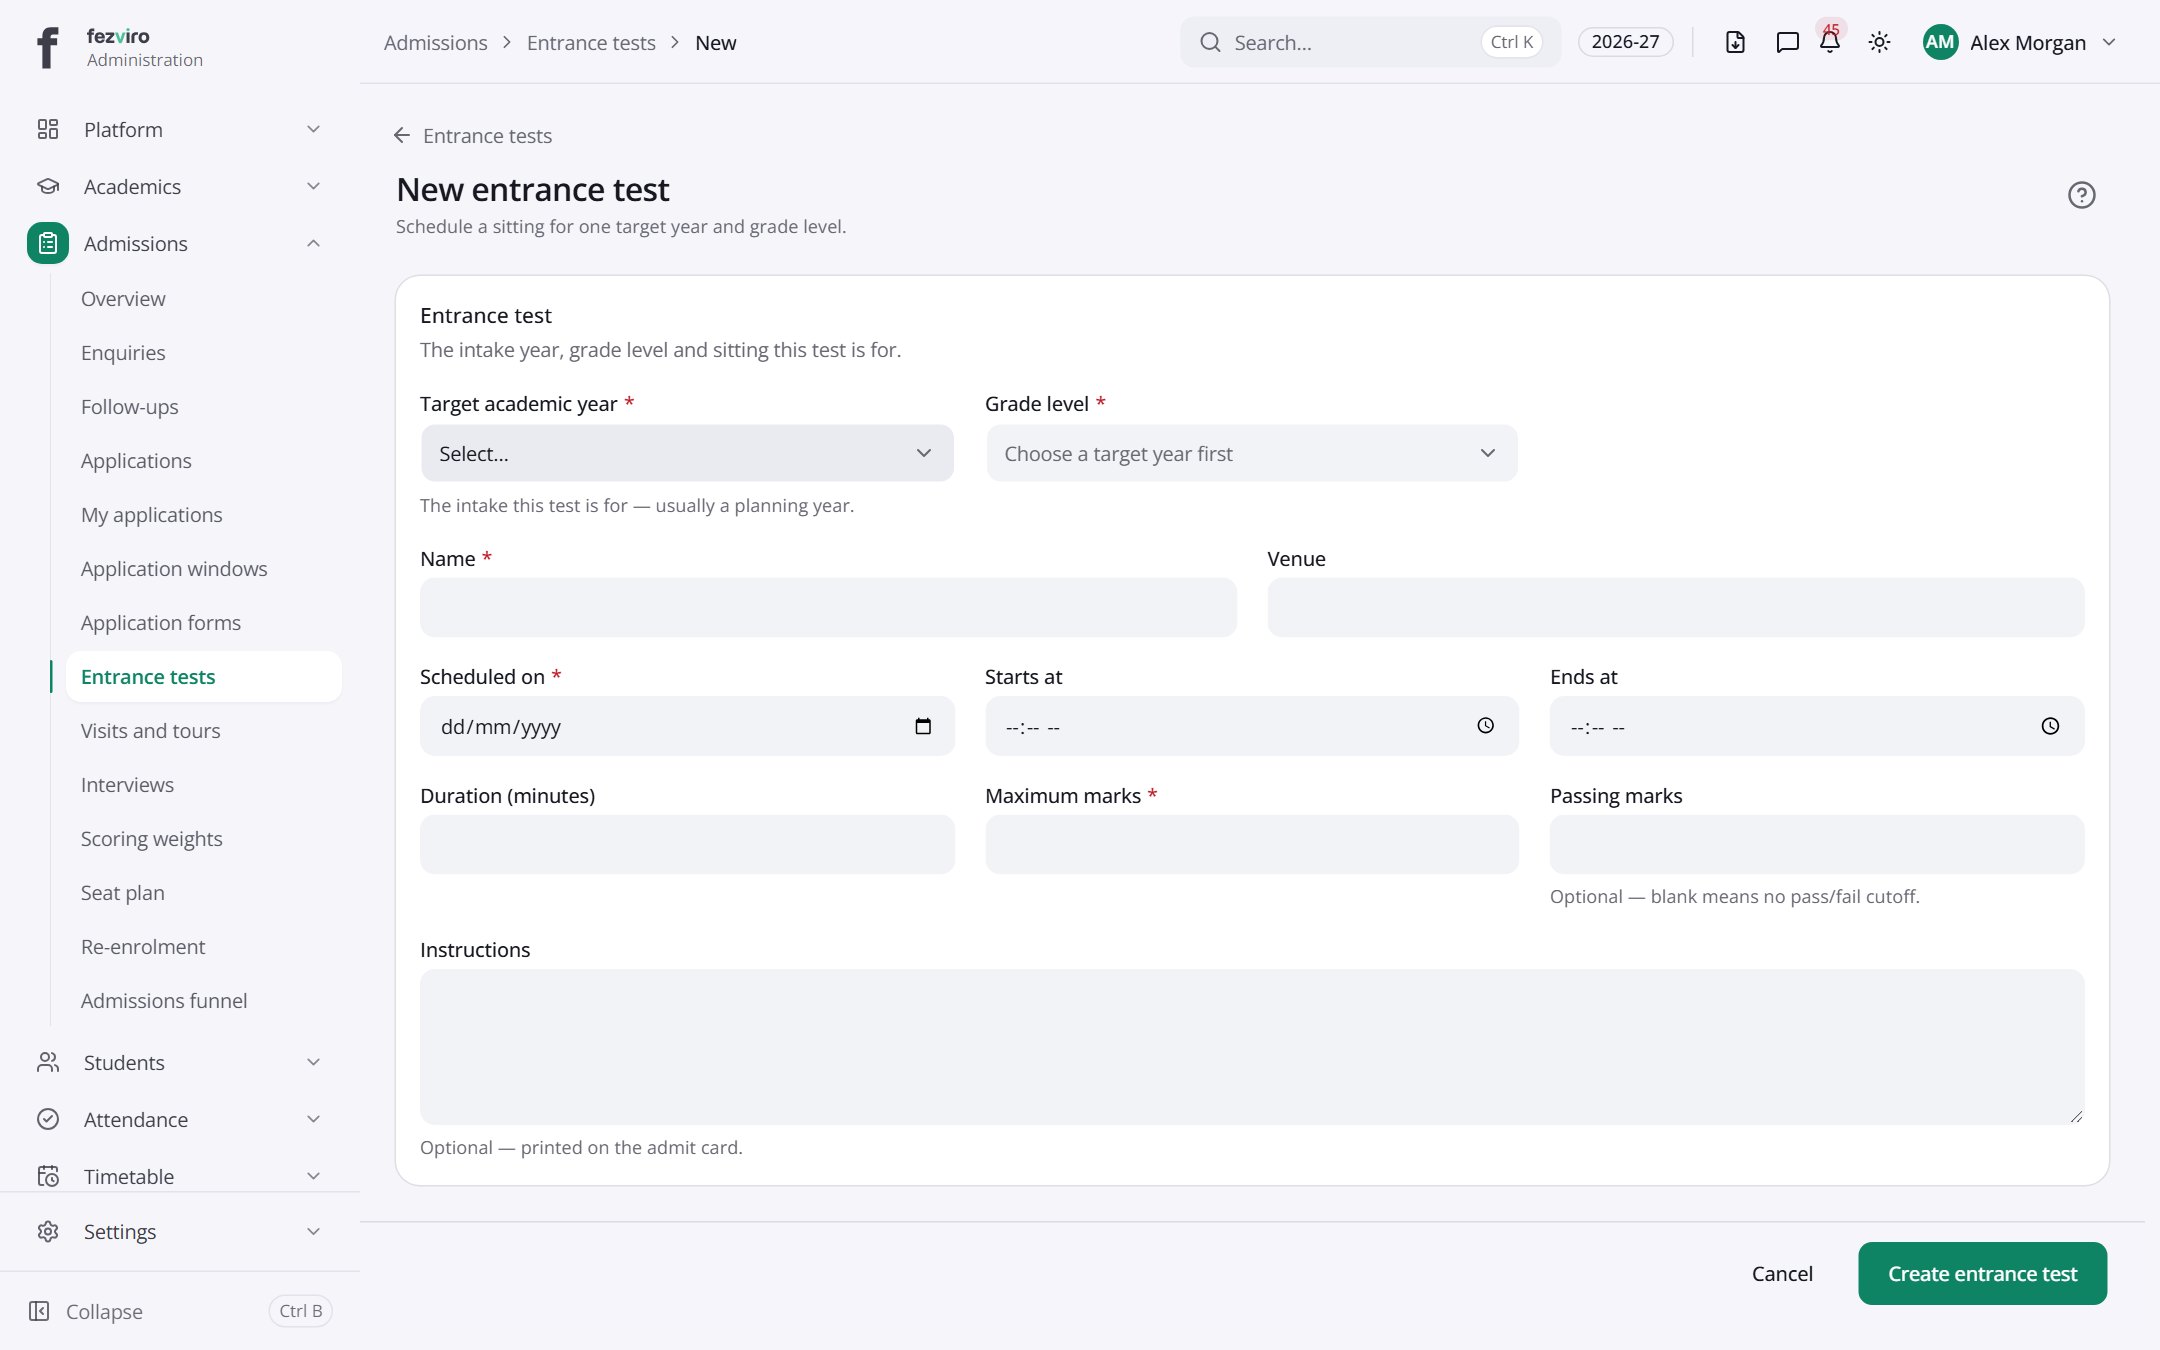Open Target academic year dropdown
This screenshot has width=2160, height=1350.
pyautogui.click(x=687, y=453)
